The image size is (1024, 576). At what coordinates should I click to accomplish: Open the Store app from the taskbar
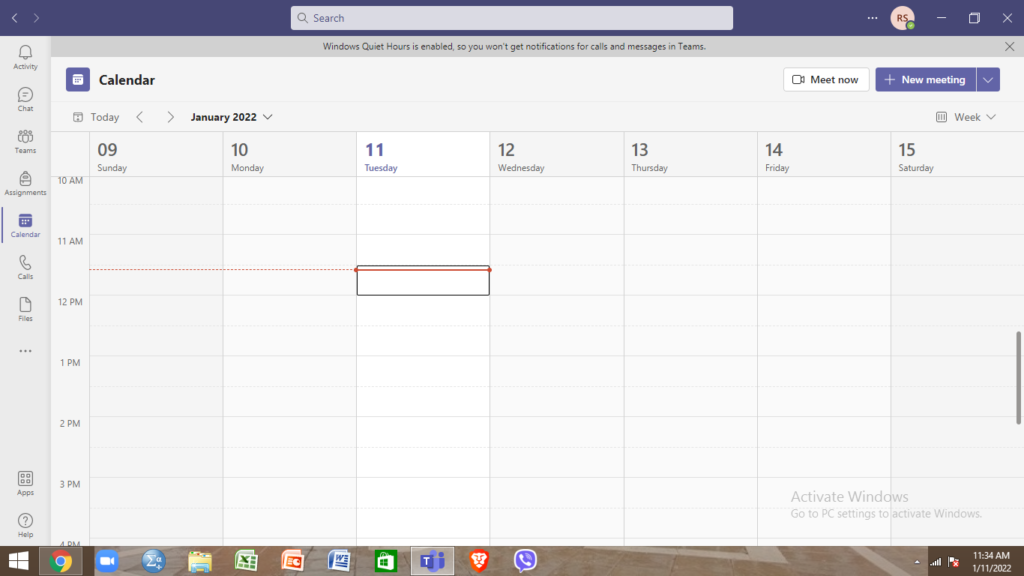[385, 561]
